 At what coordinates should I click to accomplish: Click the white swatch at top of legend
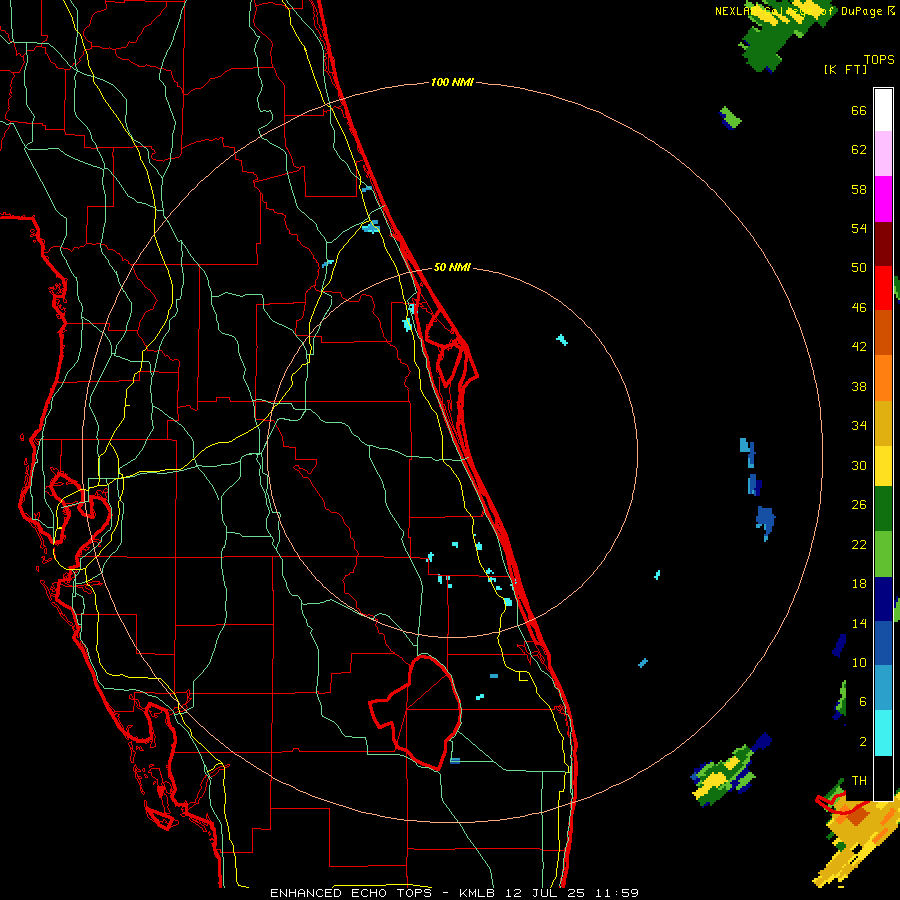coord(883,110)
